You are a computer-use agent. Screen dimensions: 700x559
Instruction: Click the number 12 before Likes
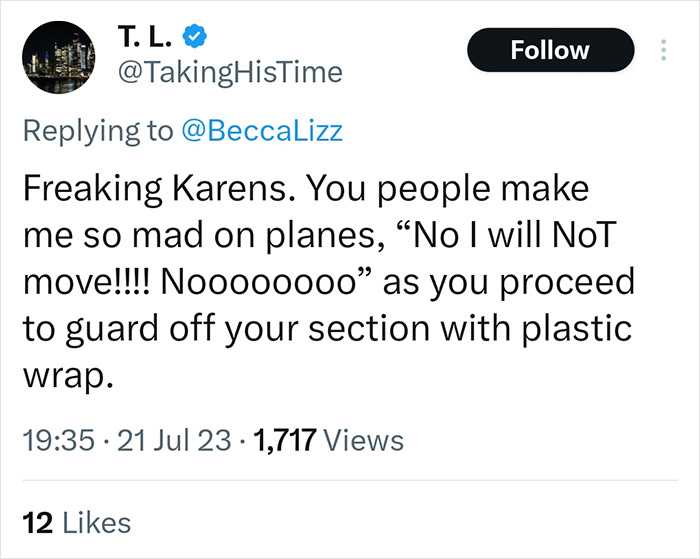(x=35, y=521)
